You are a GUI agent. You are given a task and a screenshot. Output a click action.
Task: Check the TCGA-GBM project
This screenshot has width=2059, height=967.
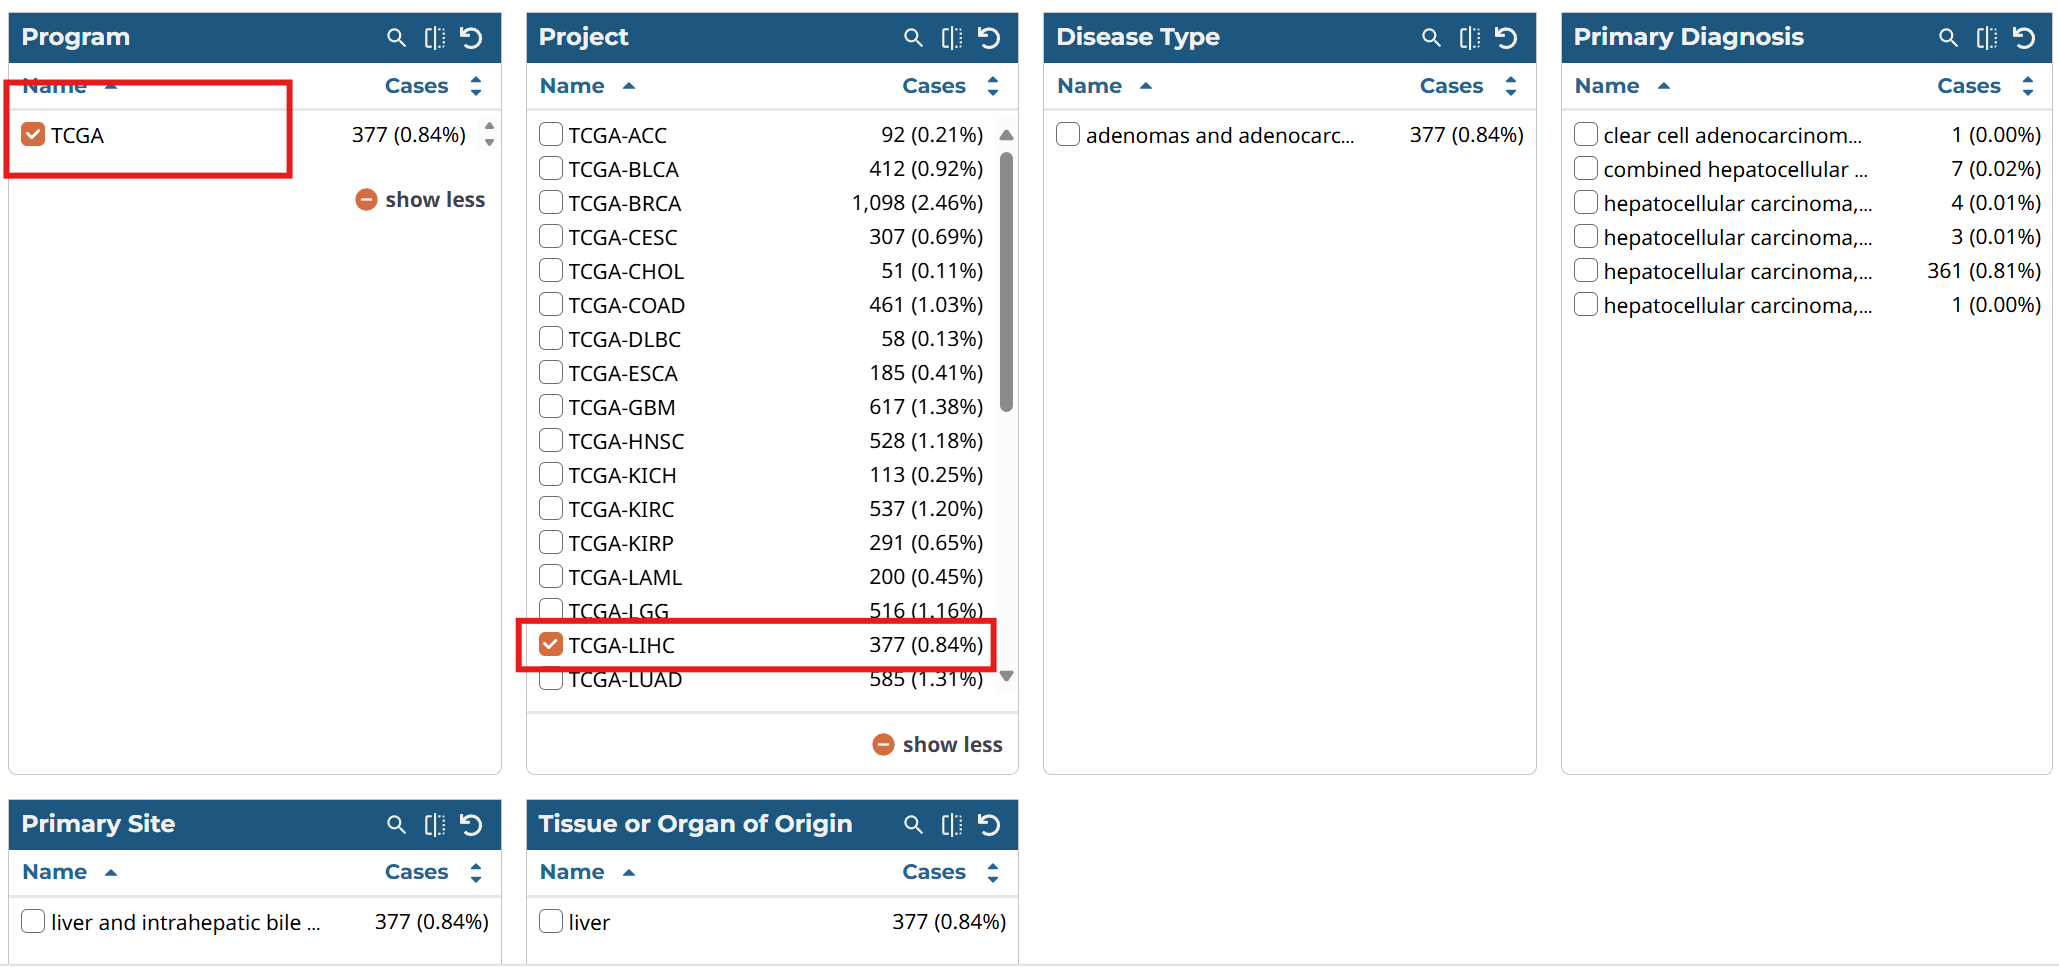tap(550, 406)
